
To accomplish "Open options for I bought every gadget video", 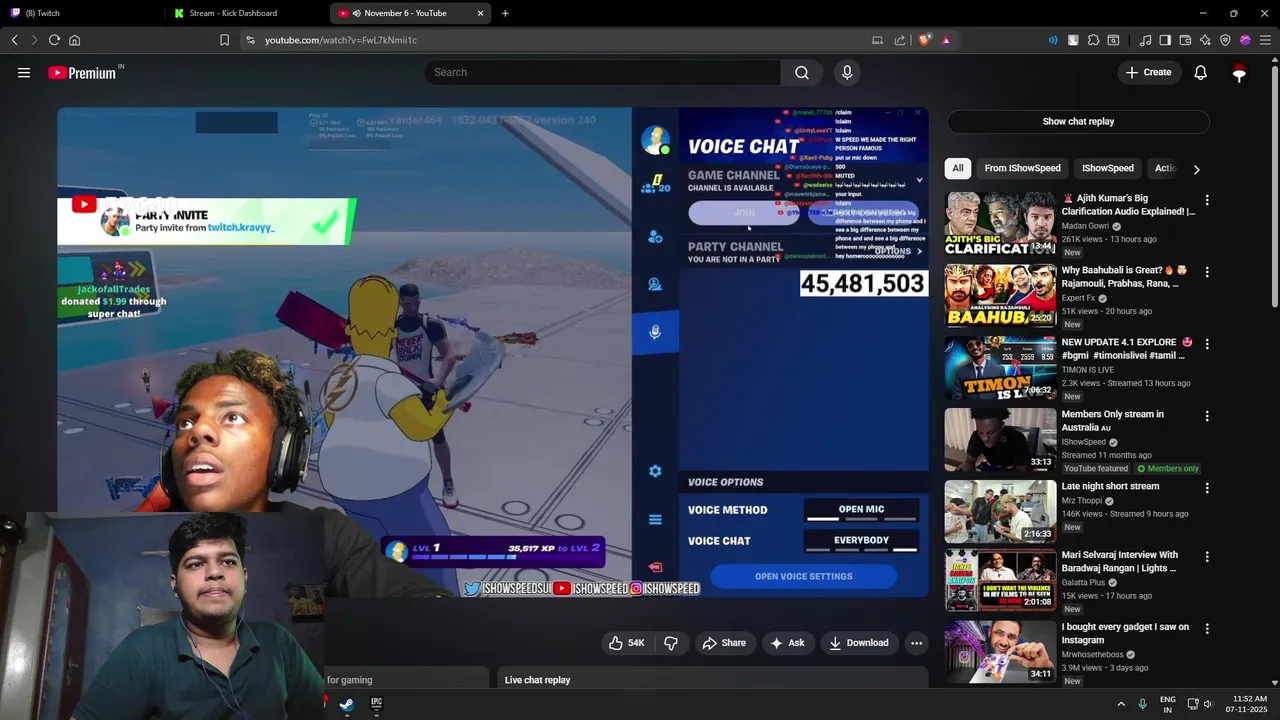I will [1207, 629].
